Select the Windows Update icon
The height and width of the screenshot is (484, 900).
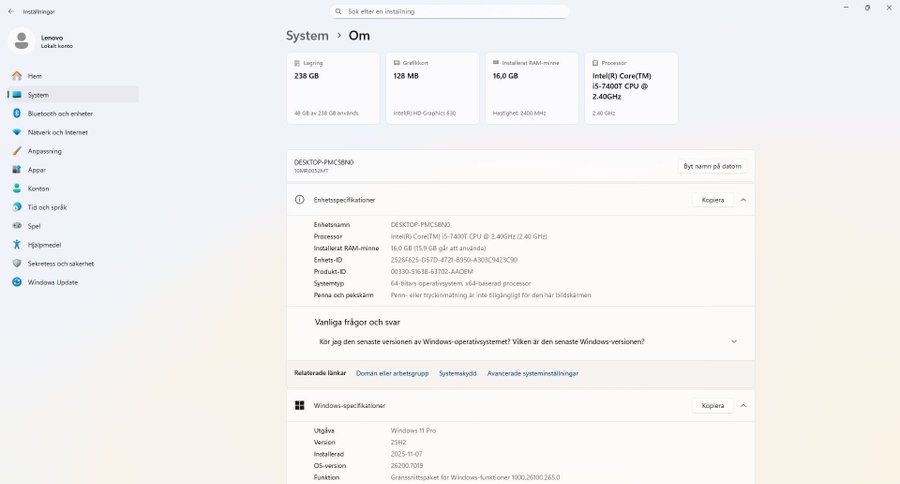pos(17,282)
